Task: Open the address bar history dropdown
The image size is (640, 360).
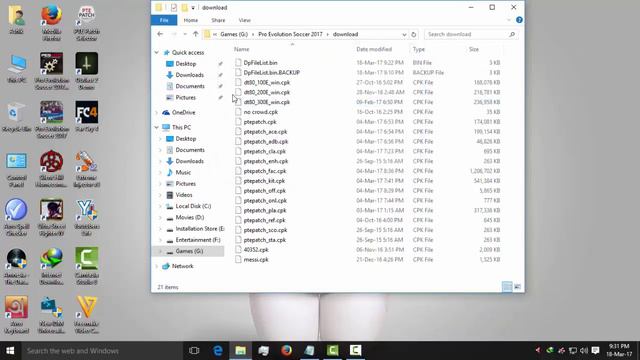Action: [404, 34]
